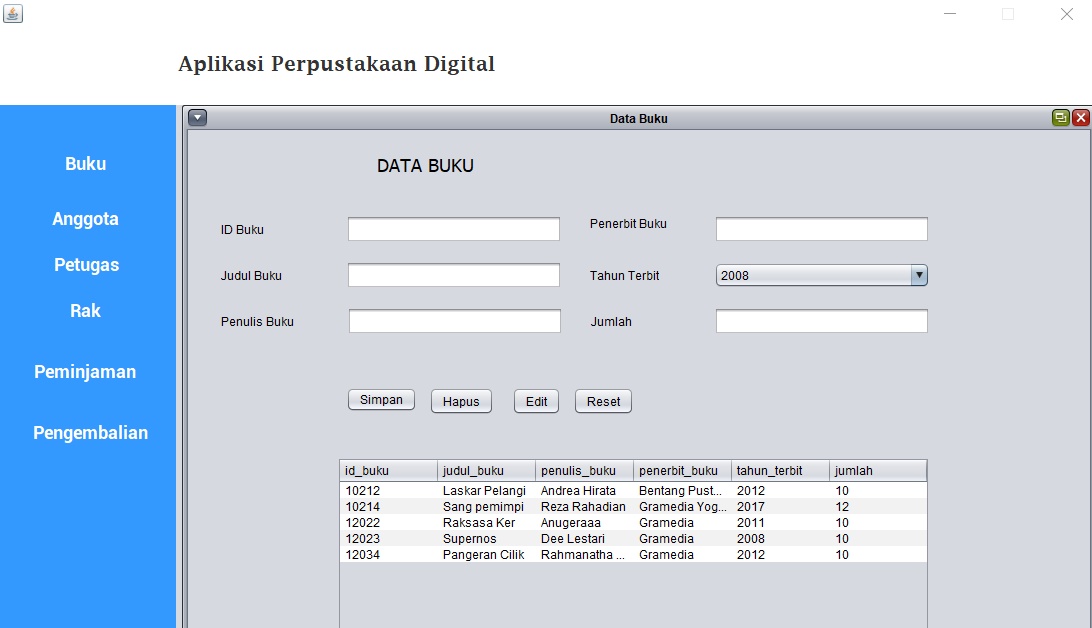
Task: Click the Hapus button
Action: click(x=461, y=401)
